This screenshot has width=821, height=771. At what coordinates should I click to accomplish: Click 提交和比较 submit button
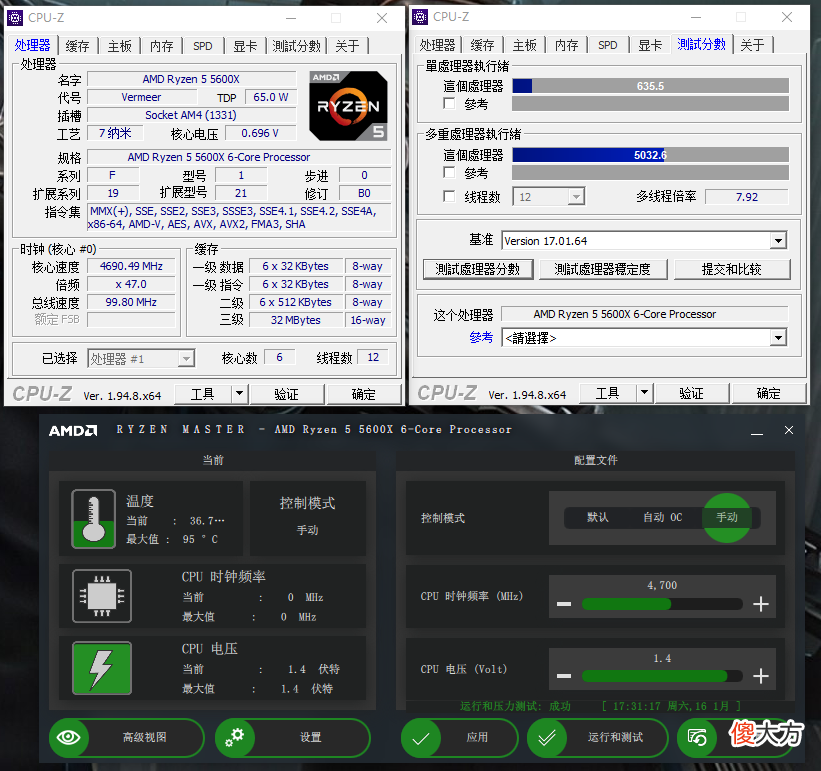(x=731, y=269)
